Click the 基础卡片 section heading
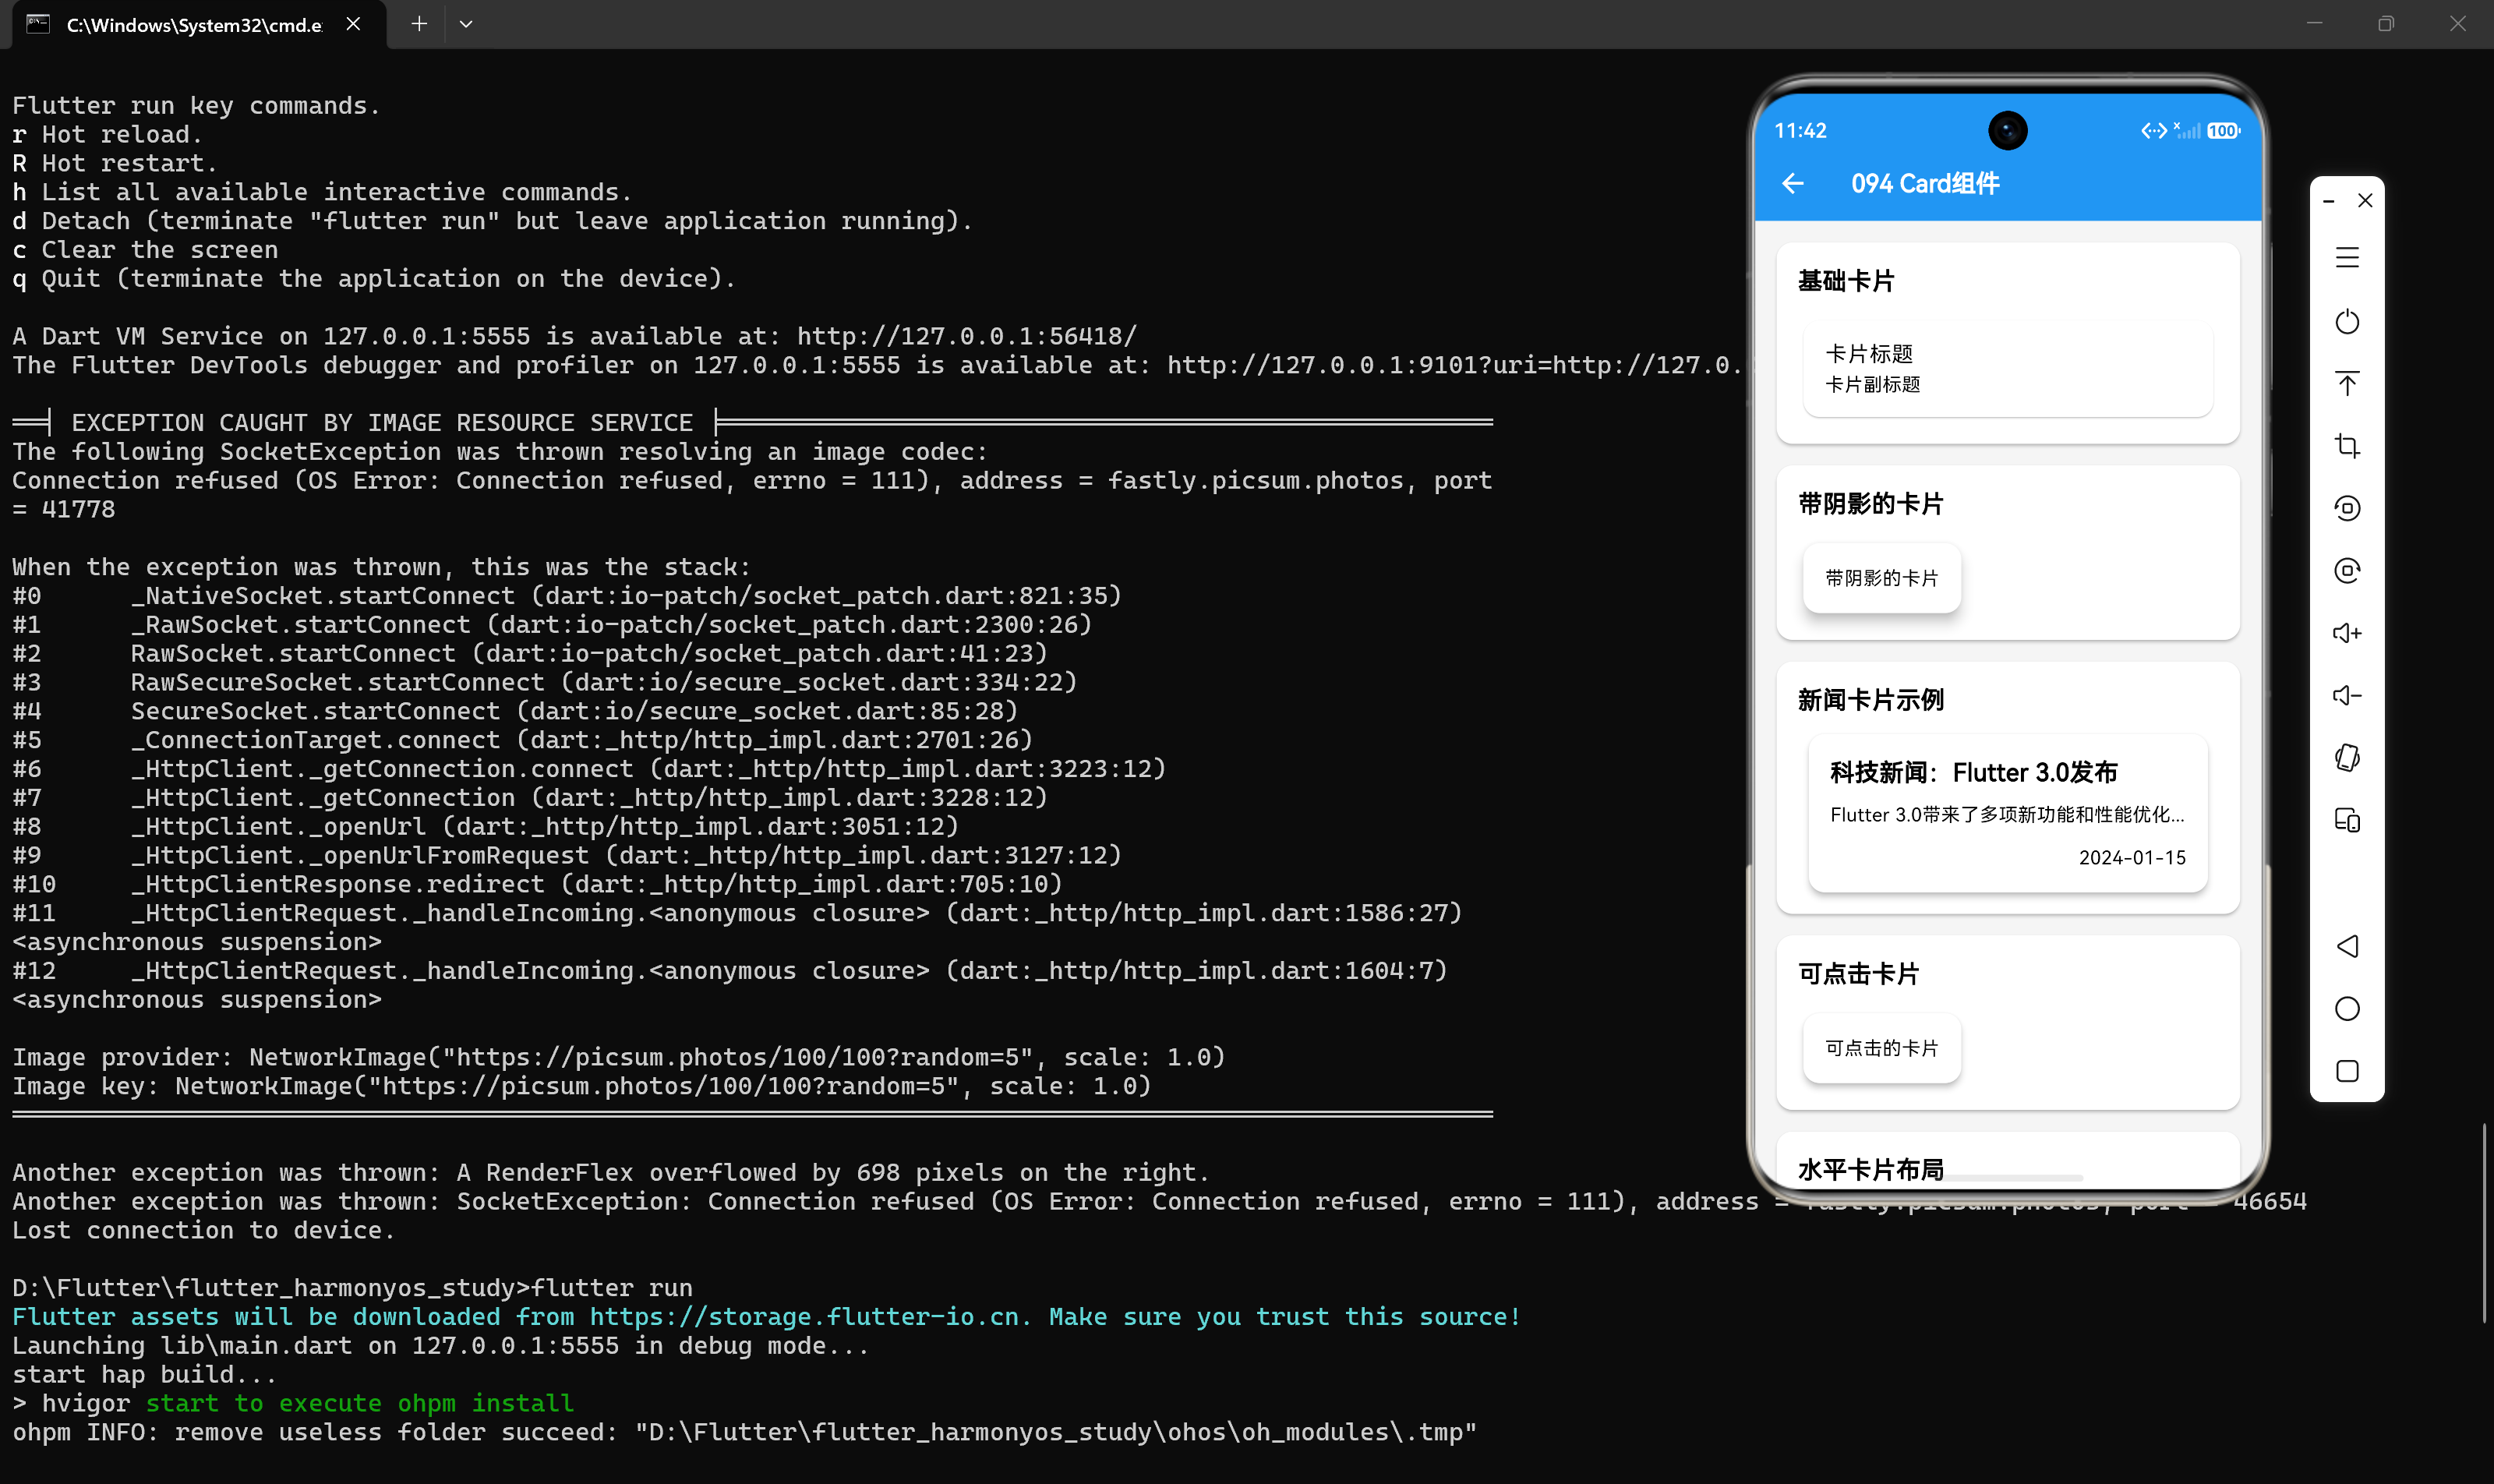The height and width of the screenshot is (1484, 2494). (1846, 282)
